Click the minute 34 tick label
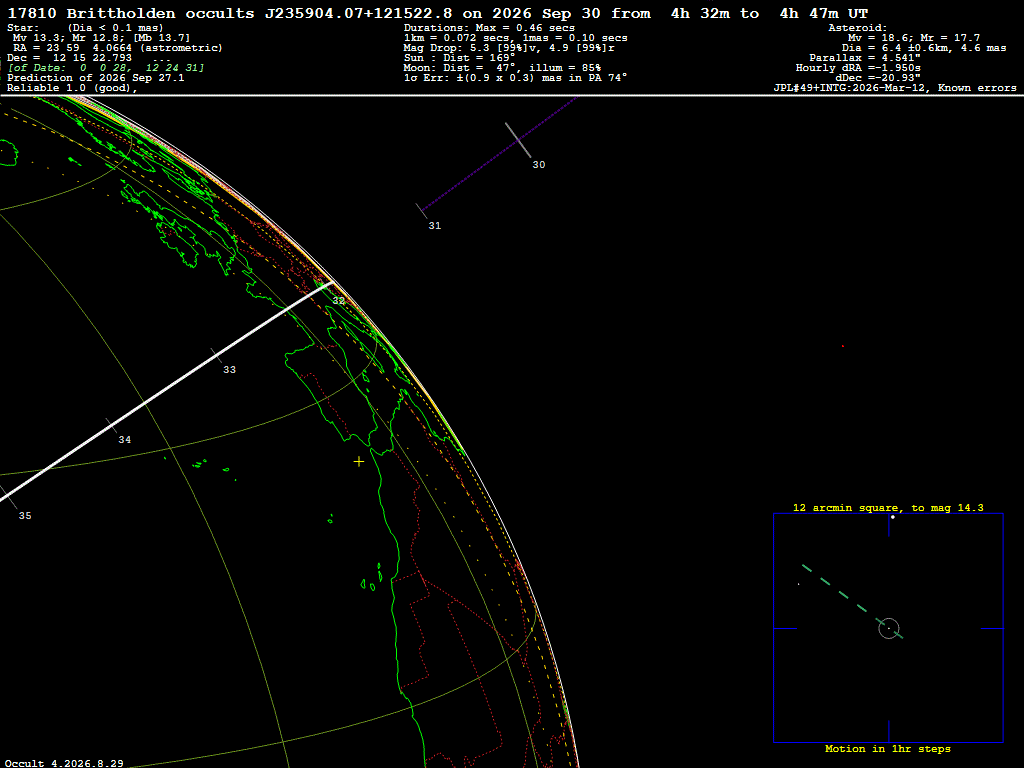The width and height of the screenshot is (1024, 768). point(125,440)
